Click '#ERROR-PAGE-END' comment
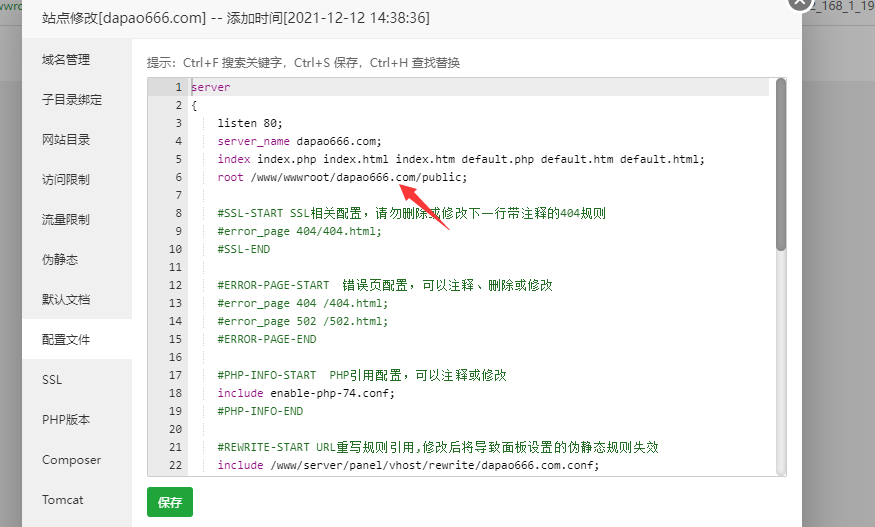The image size is (875, 527). (x=267, y=339)
